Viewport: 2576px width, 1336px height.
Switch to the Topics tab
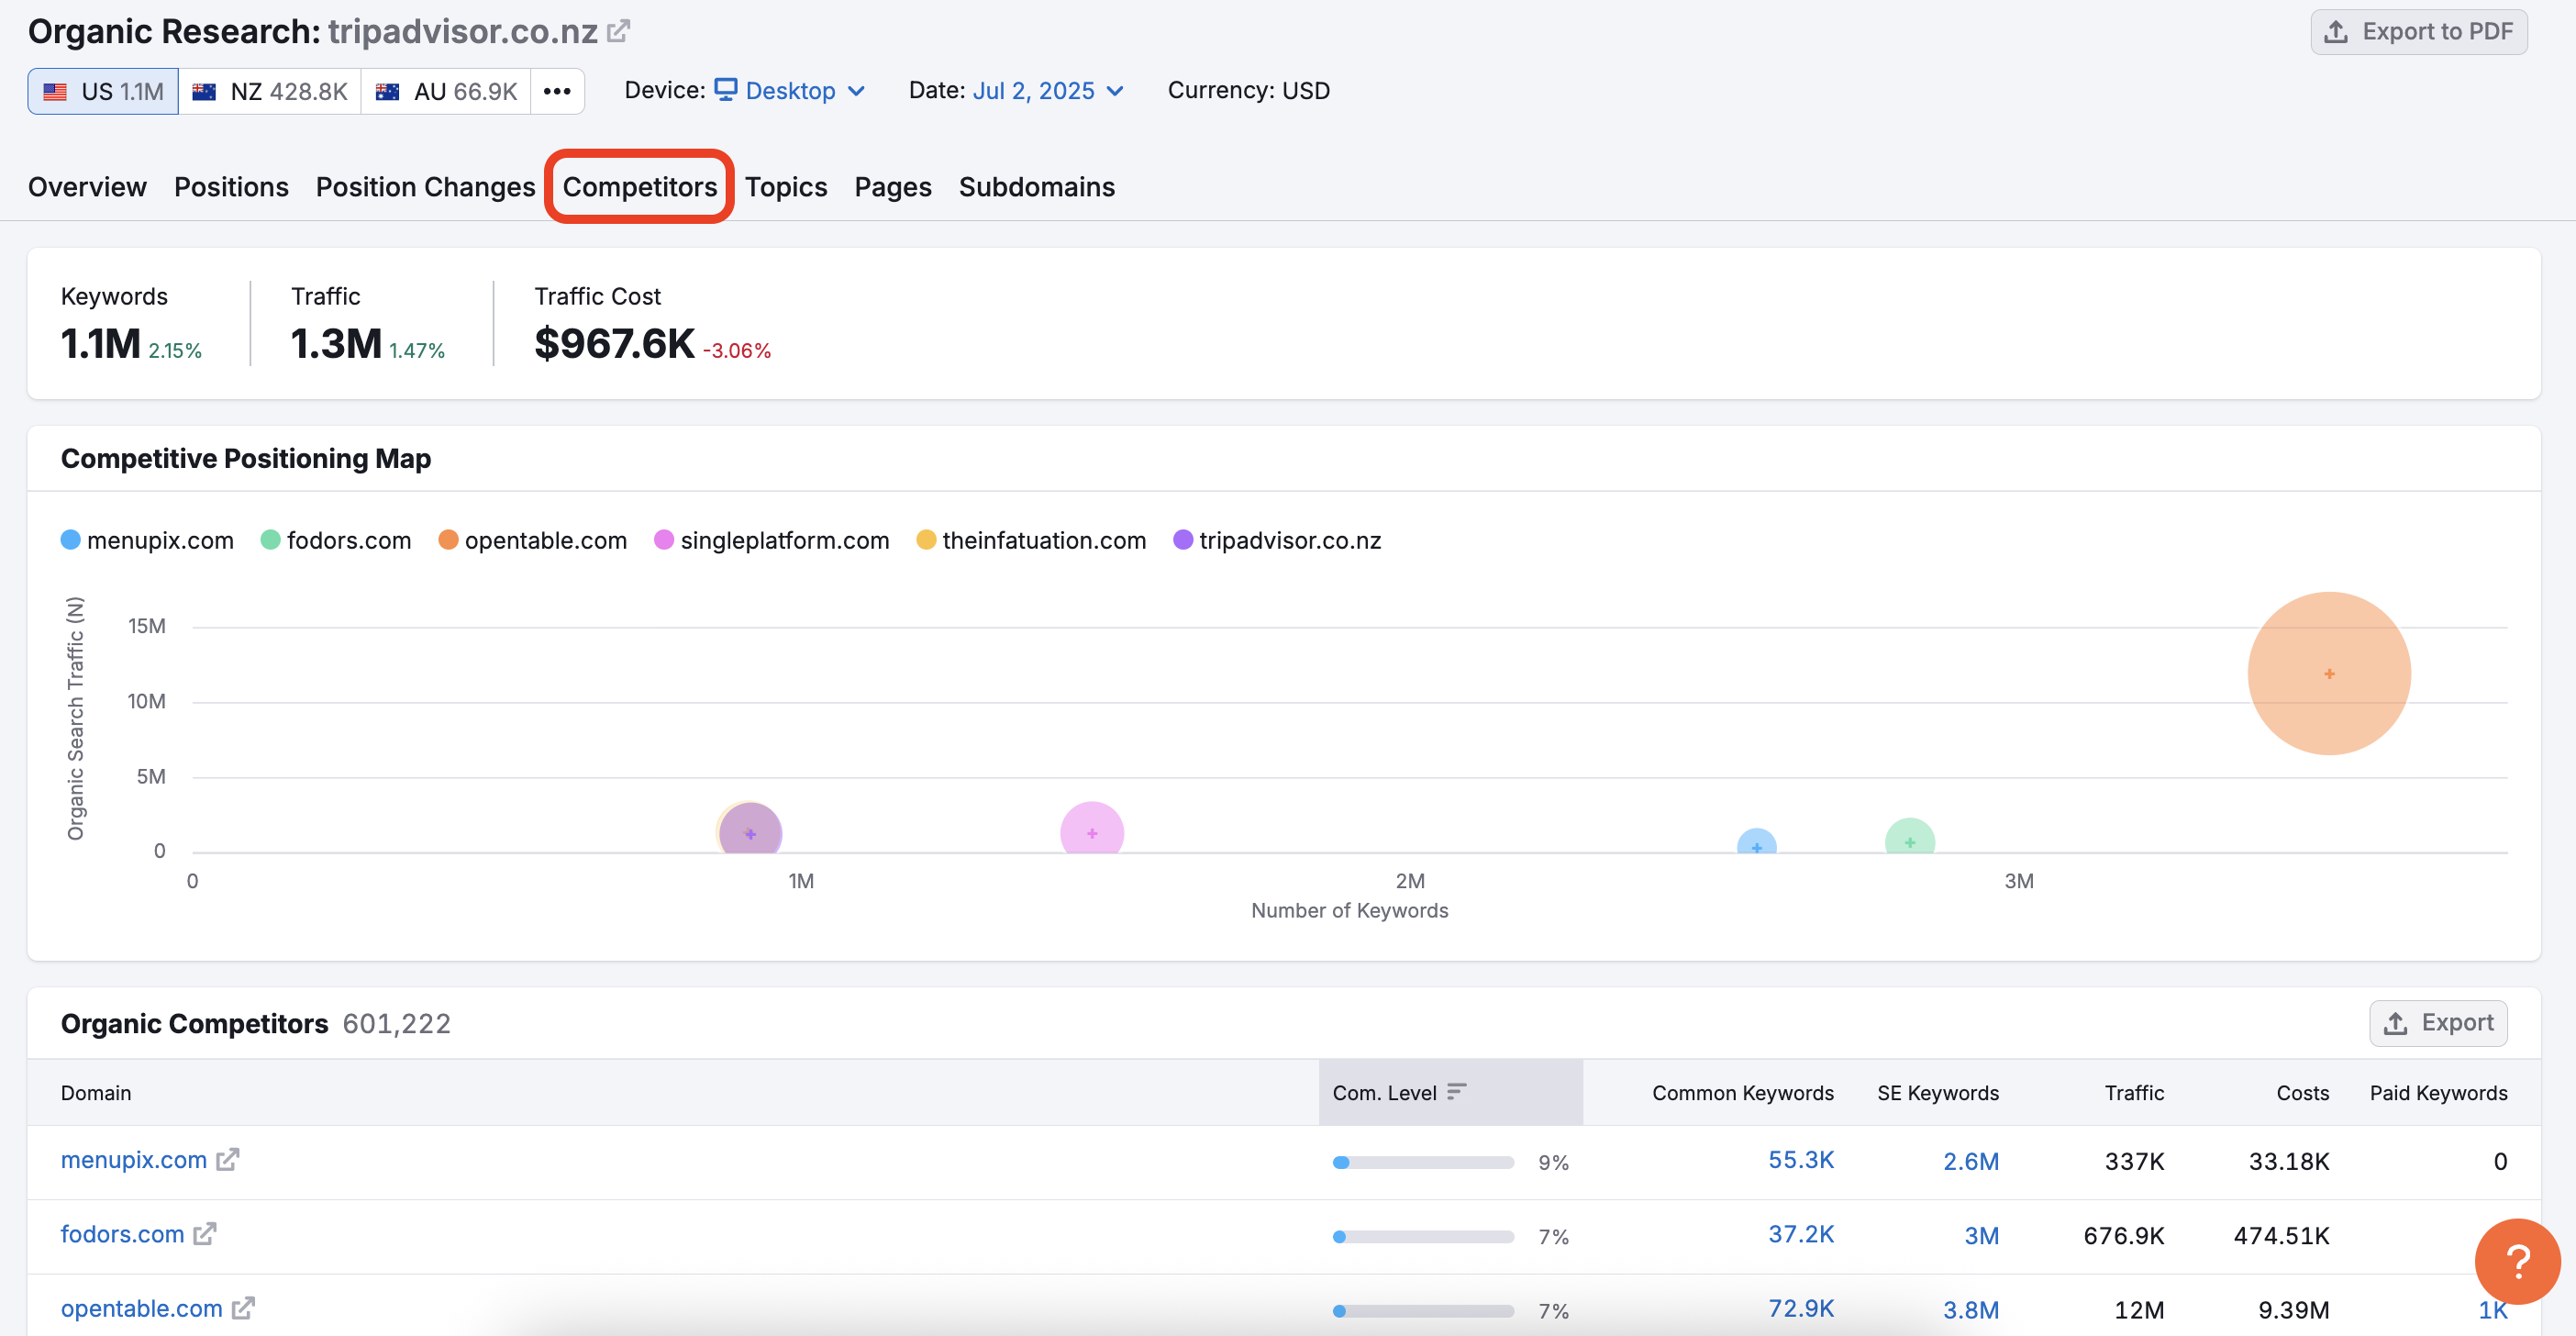[x=786, y=187]
